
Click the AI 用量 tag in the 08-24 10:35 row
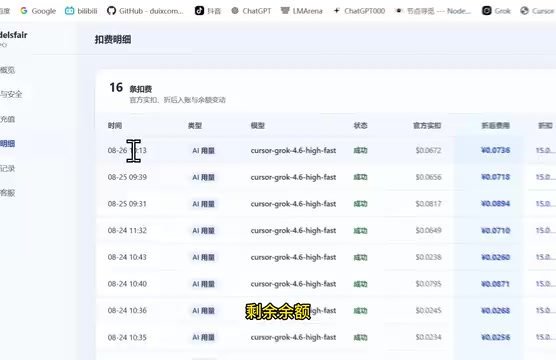[204, 337]
